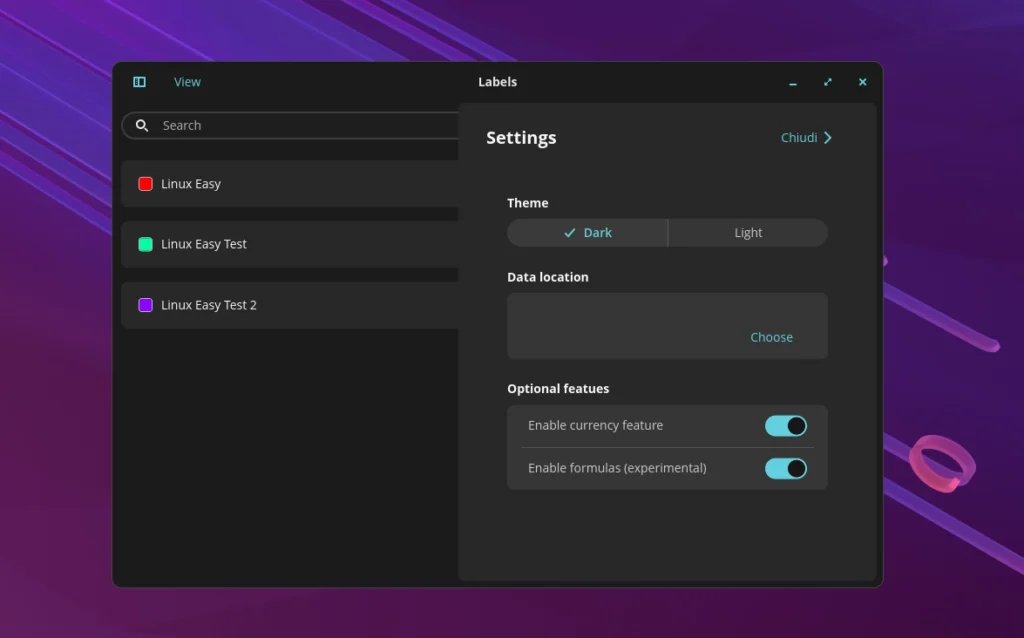Open the View menu
This screenshot has width=1024, height=638.
pyautogui.click(x=187, y=82)
